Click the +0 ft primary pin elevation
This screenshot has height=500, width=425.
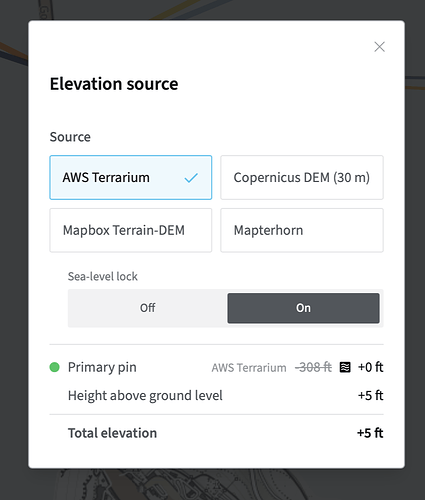[370, 367]
